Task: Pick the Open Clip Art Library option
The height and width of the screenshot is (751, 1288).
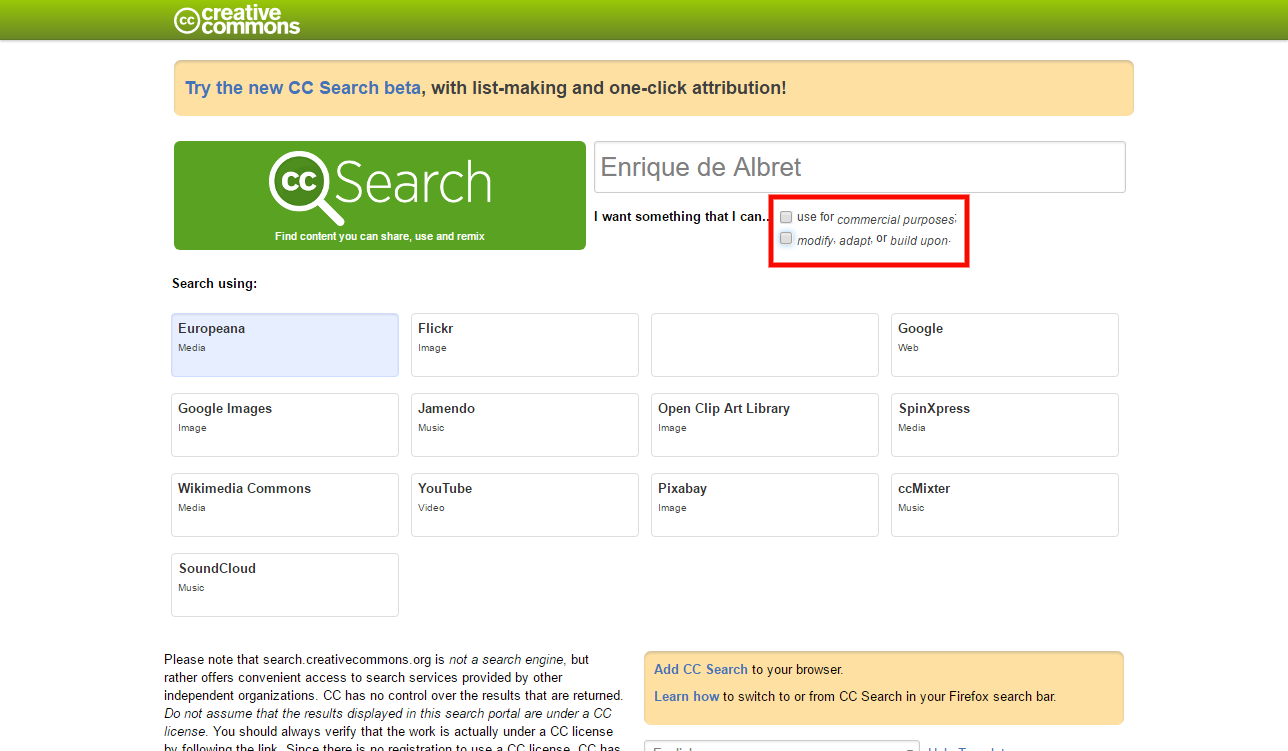Action: [765, 425]
